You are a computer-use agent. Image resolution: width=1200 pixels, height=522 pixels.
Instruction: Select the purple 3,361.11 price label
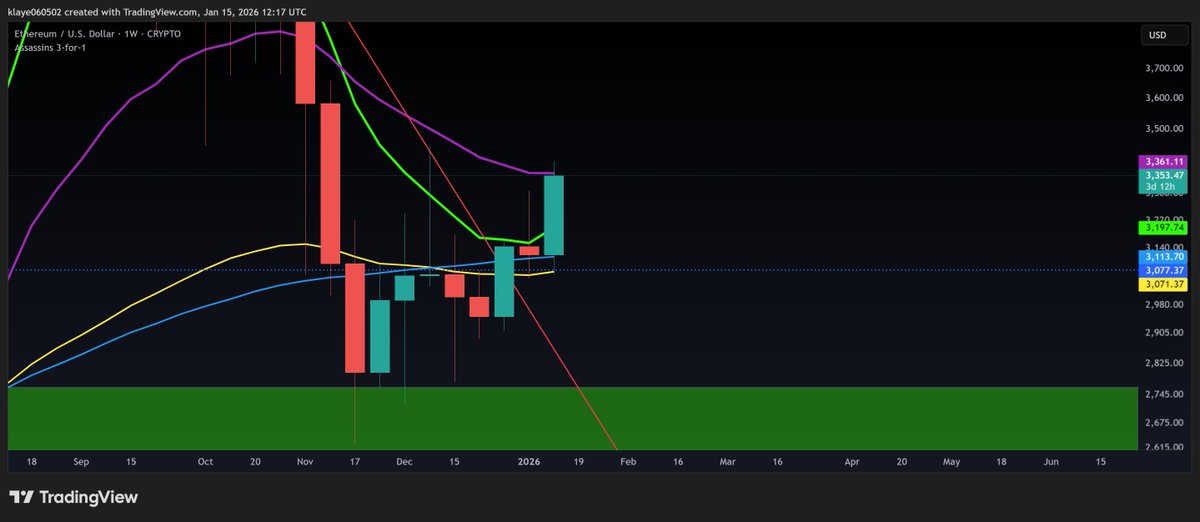coord(1163,162)
